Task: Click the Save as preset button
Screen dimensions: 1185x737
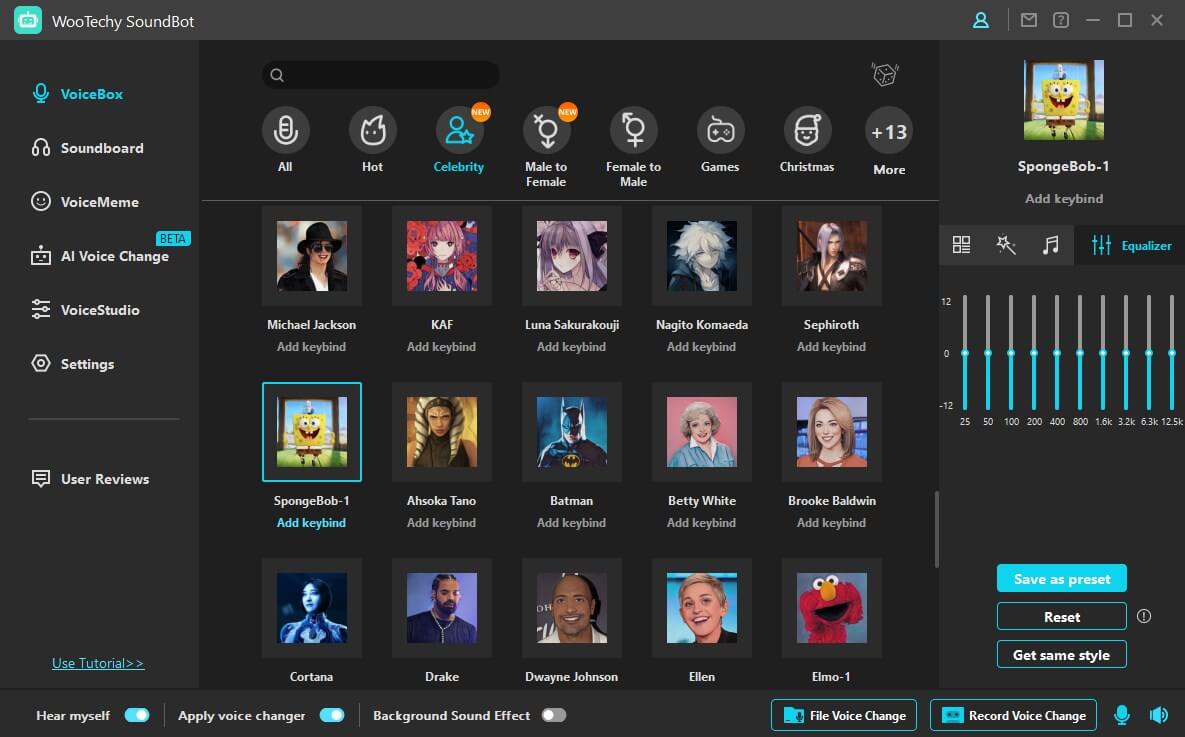Action: (1061, 579)
